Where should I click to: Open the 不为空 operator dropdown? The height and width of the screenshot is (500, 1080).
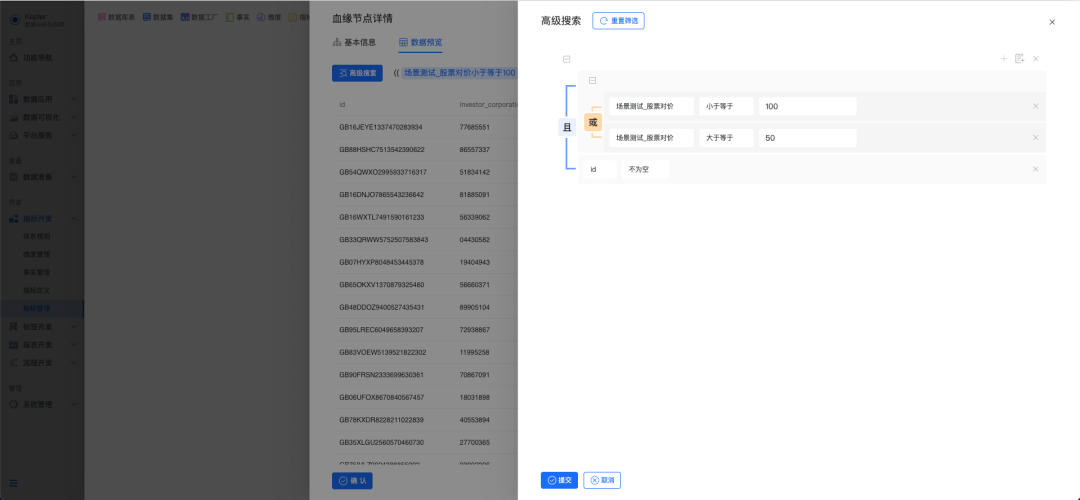pos(645,169)
